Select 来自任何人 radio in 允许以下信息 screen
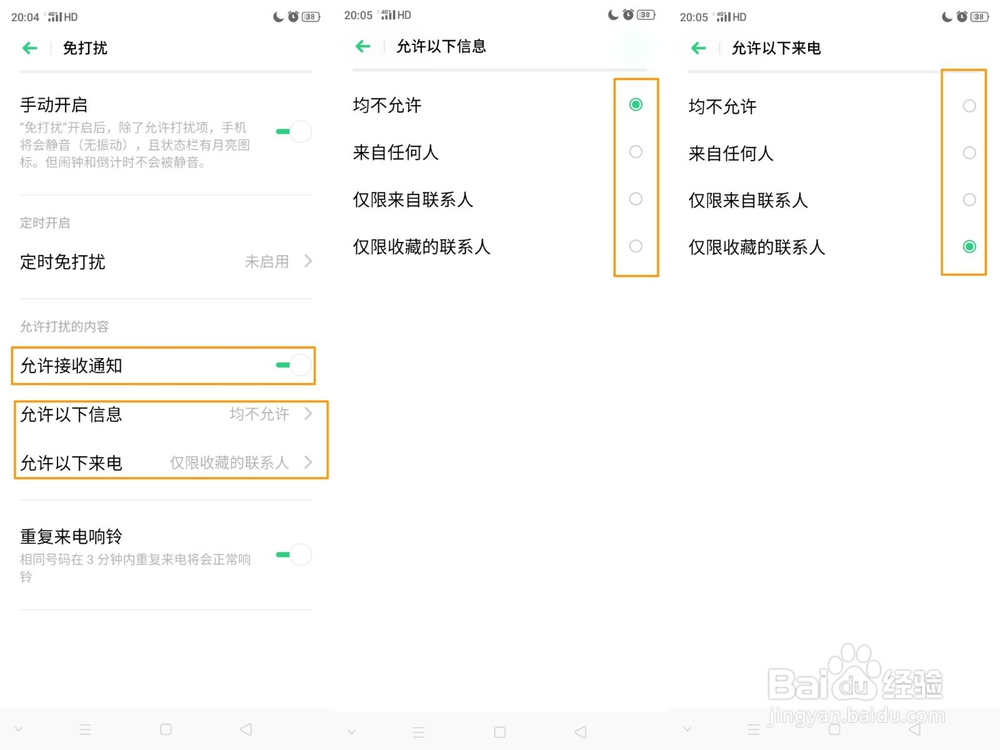 coord(635,152)
